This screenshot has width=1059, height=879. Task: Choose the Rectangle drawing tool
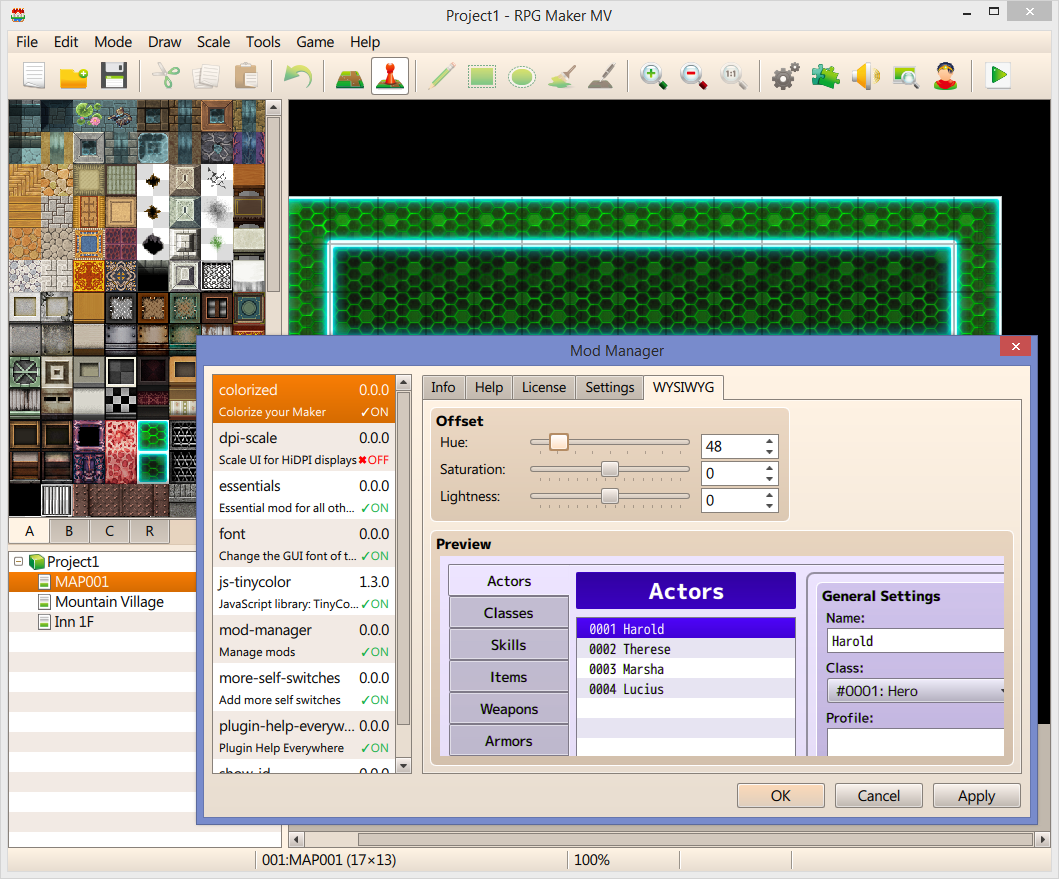coord(482,76)
